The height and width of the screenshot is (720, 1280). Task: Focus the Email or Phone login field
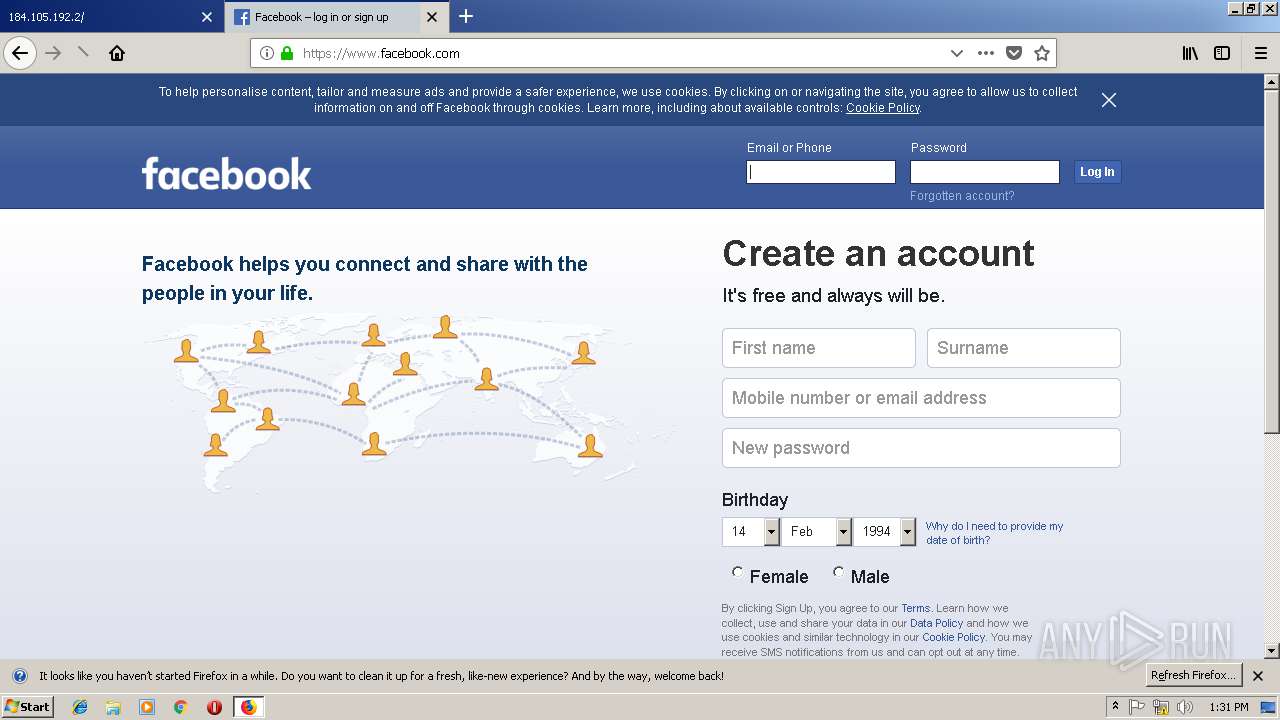coord(821,172)
